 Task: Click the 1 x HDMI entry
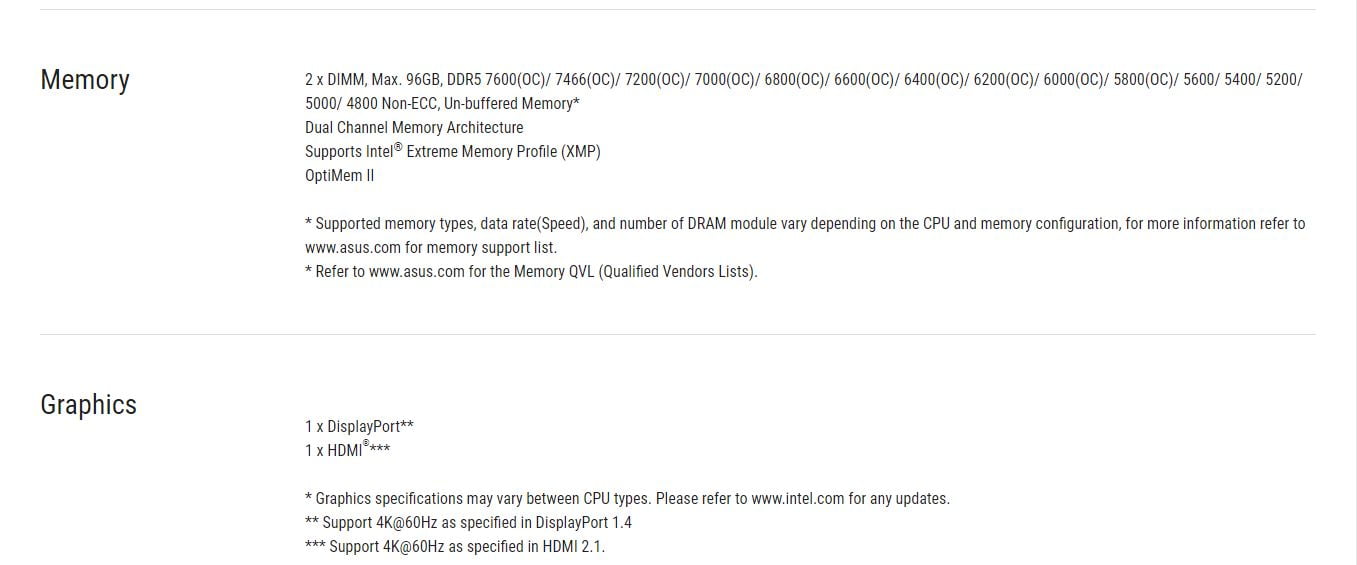click(348, 450)
